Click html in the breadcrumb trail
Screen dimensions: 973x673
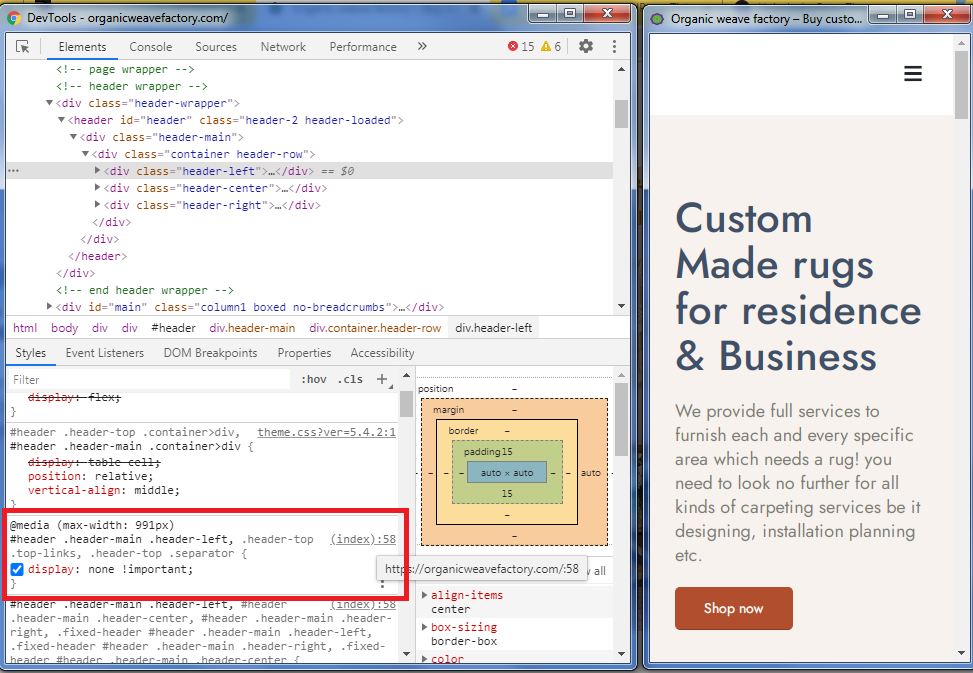pyautogui.click(x=25, y=328)
